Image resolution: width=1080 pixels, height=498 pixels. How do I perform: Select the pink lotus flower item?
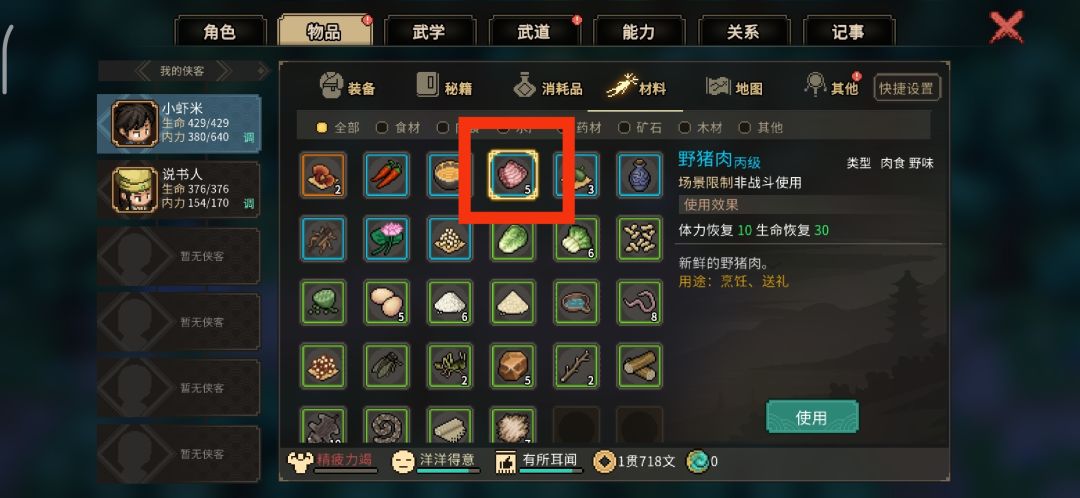point(386,239)
